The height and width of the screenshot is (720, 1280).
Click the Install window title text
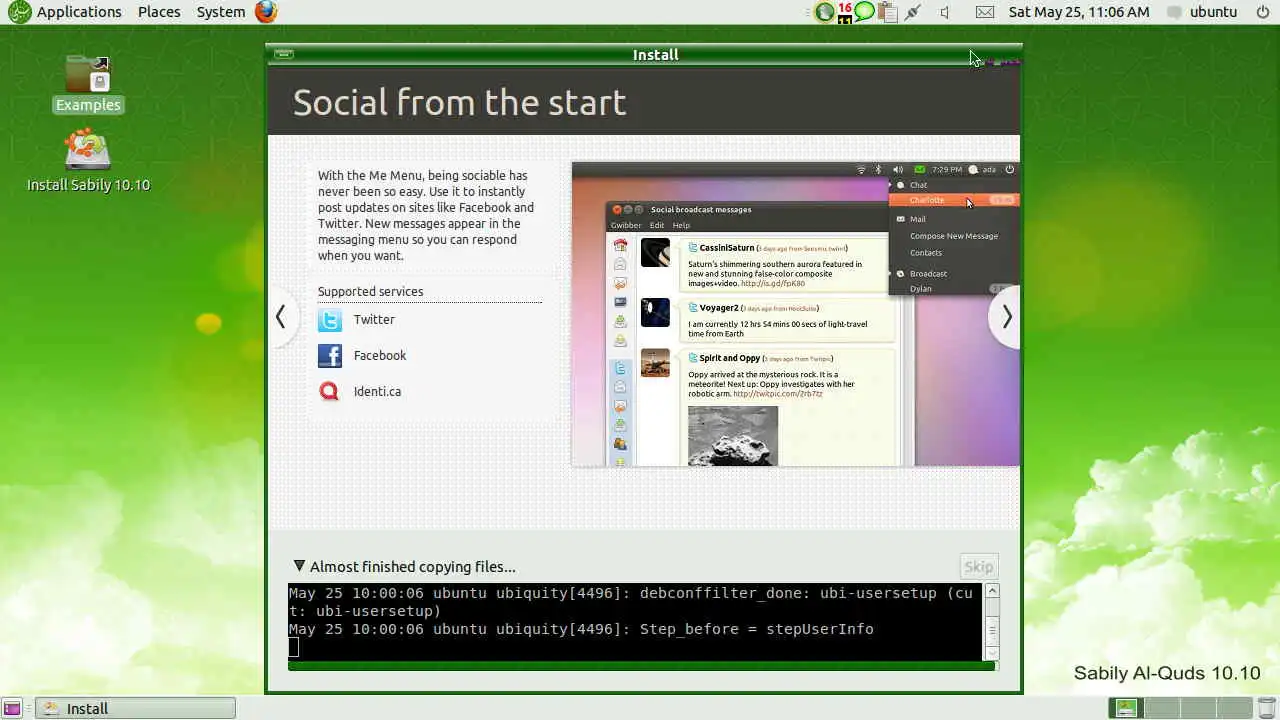pos(656,55)
